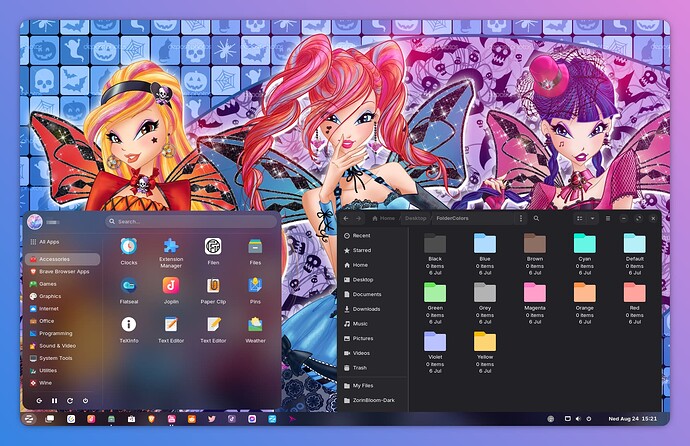690x446 pixels.
Task: Launch Extension Manager
Action: (171, 253)
